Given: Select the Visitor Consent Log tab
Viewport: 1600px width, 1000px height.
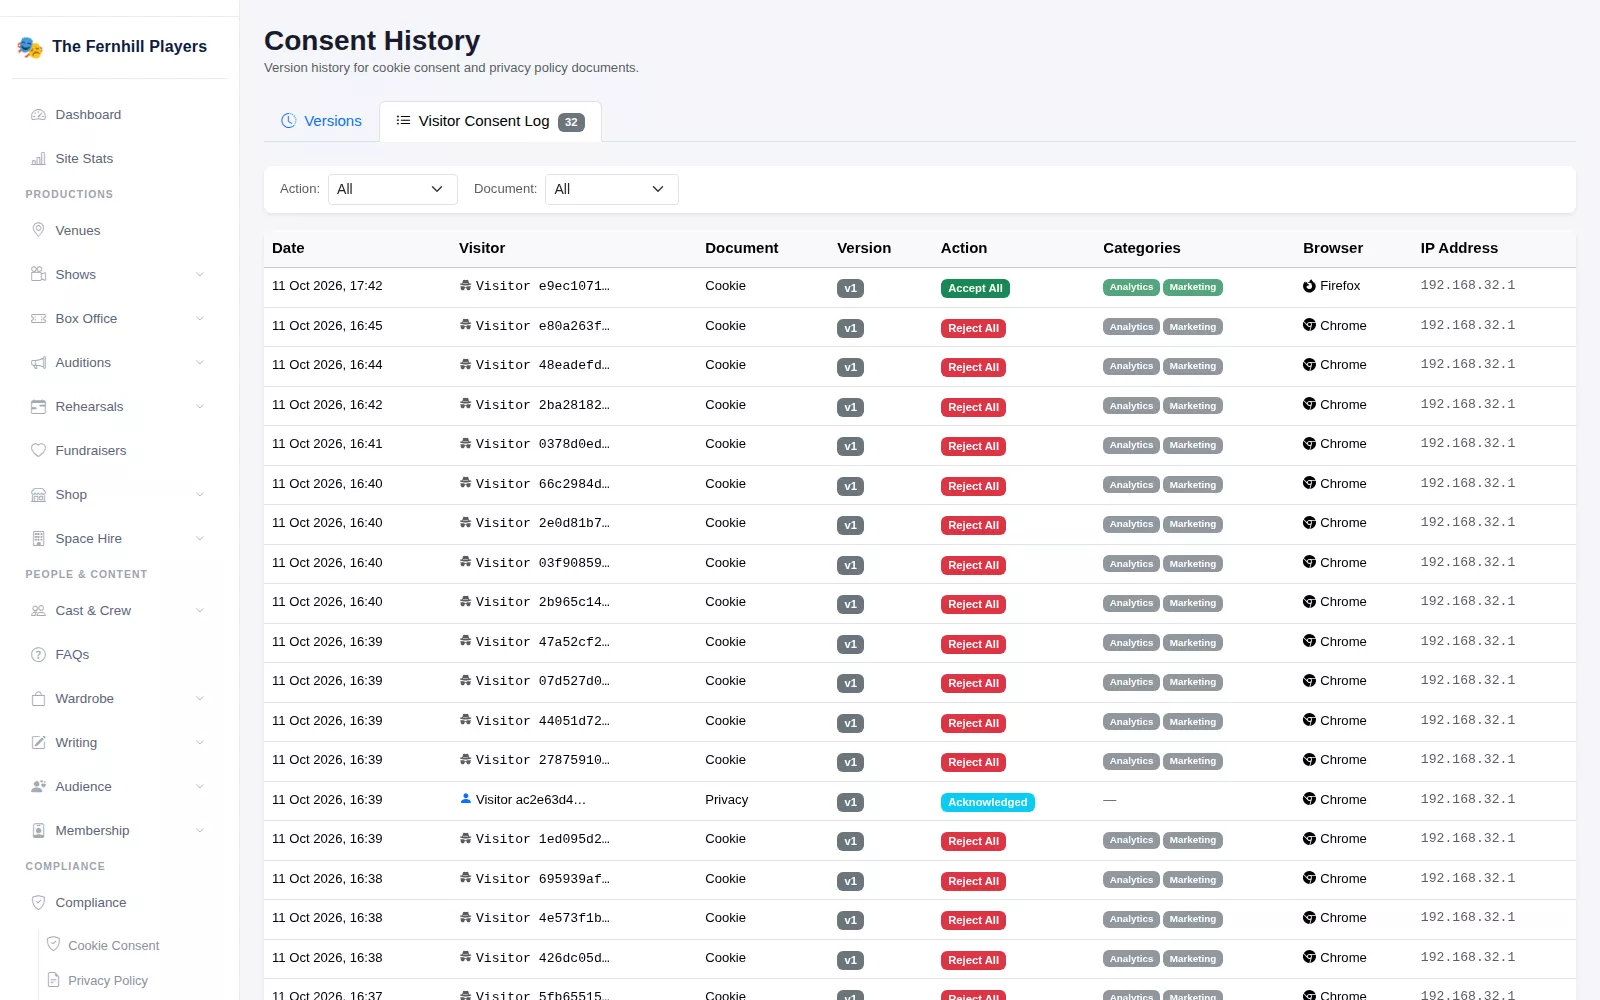Looking at the screenshot, I should (490, 121).
